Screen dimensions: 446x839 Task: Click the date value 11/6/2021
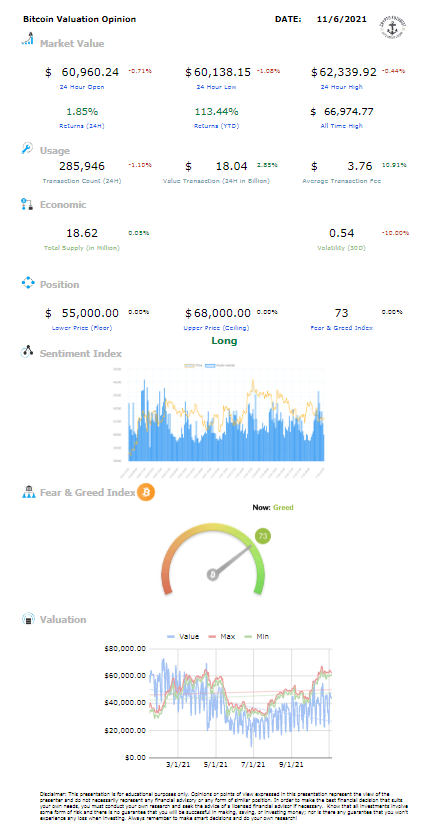coord(342,19)
